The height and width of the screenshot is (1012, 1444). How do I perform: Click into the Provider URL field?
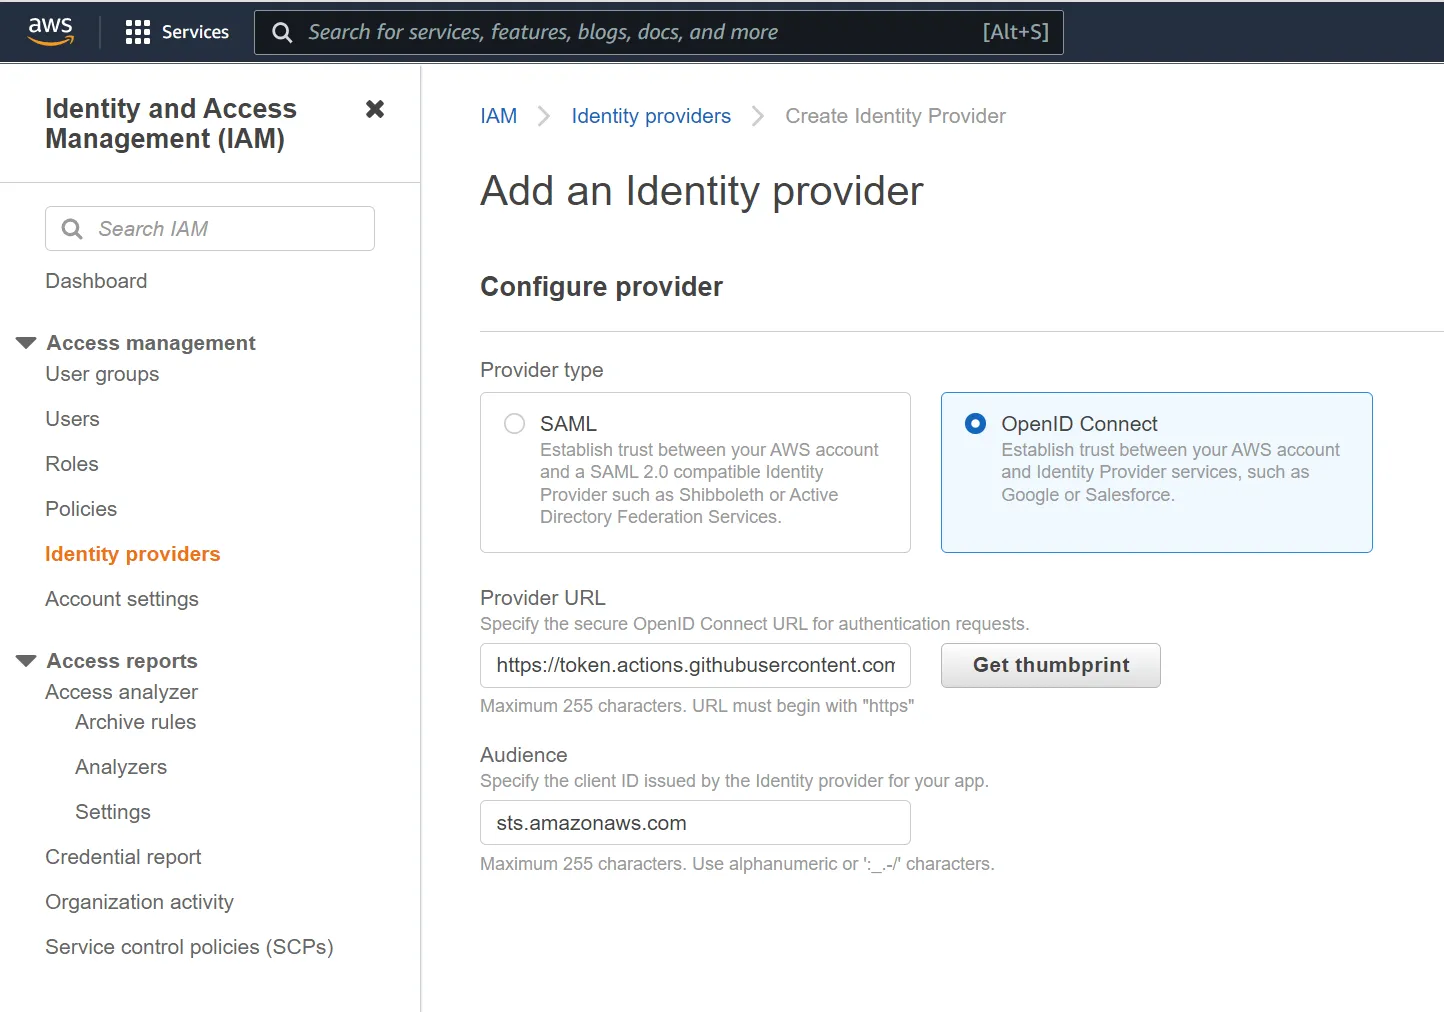click(x=694, y=665)
